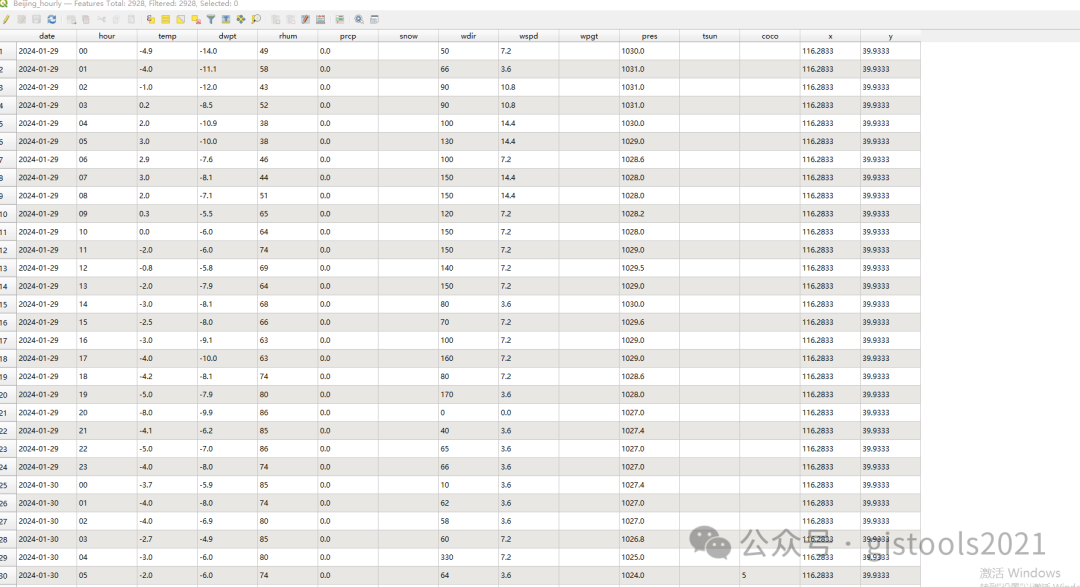The width and height of the screenshot is (1080, 587).
Task: Click the wdir column header
Action: [468, 36]
